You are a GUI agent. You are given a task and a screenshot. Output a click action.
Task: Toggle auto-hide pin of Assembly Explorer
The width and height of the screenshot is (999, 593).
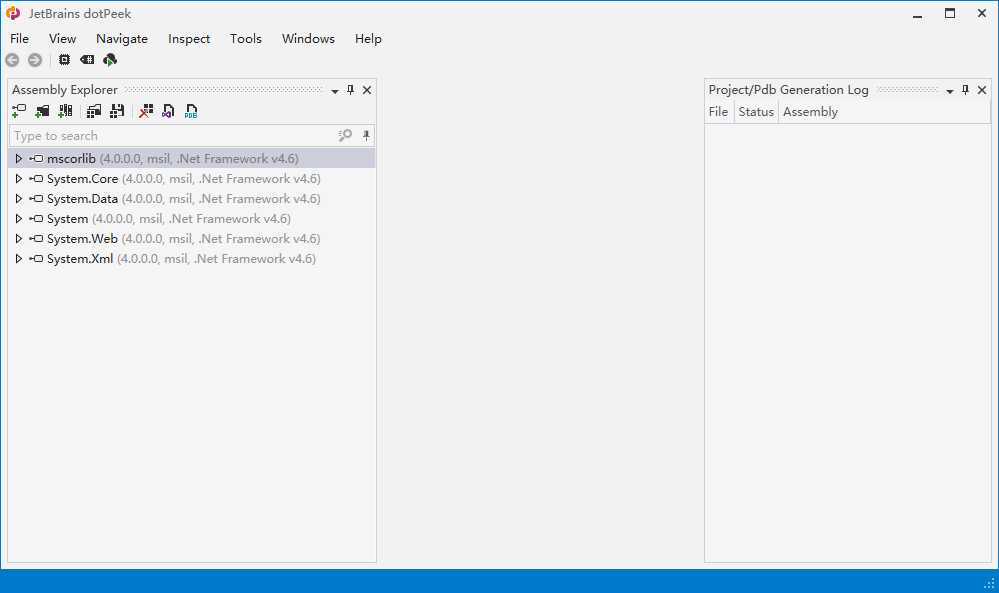pos(350,90)
